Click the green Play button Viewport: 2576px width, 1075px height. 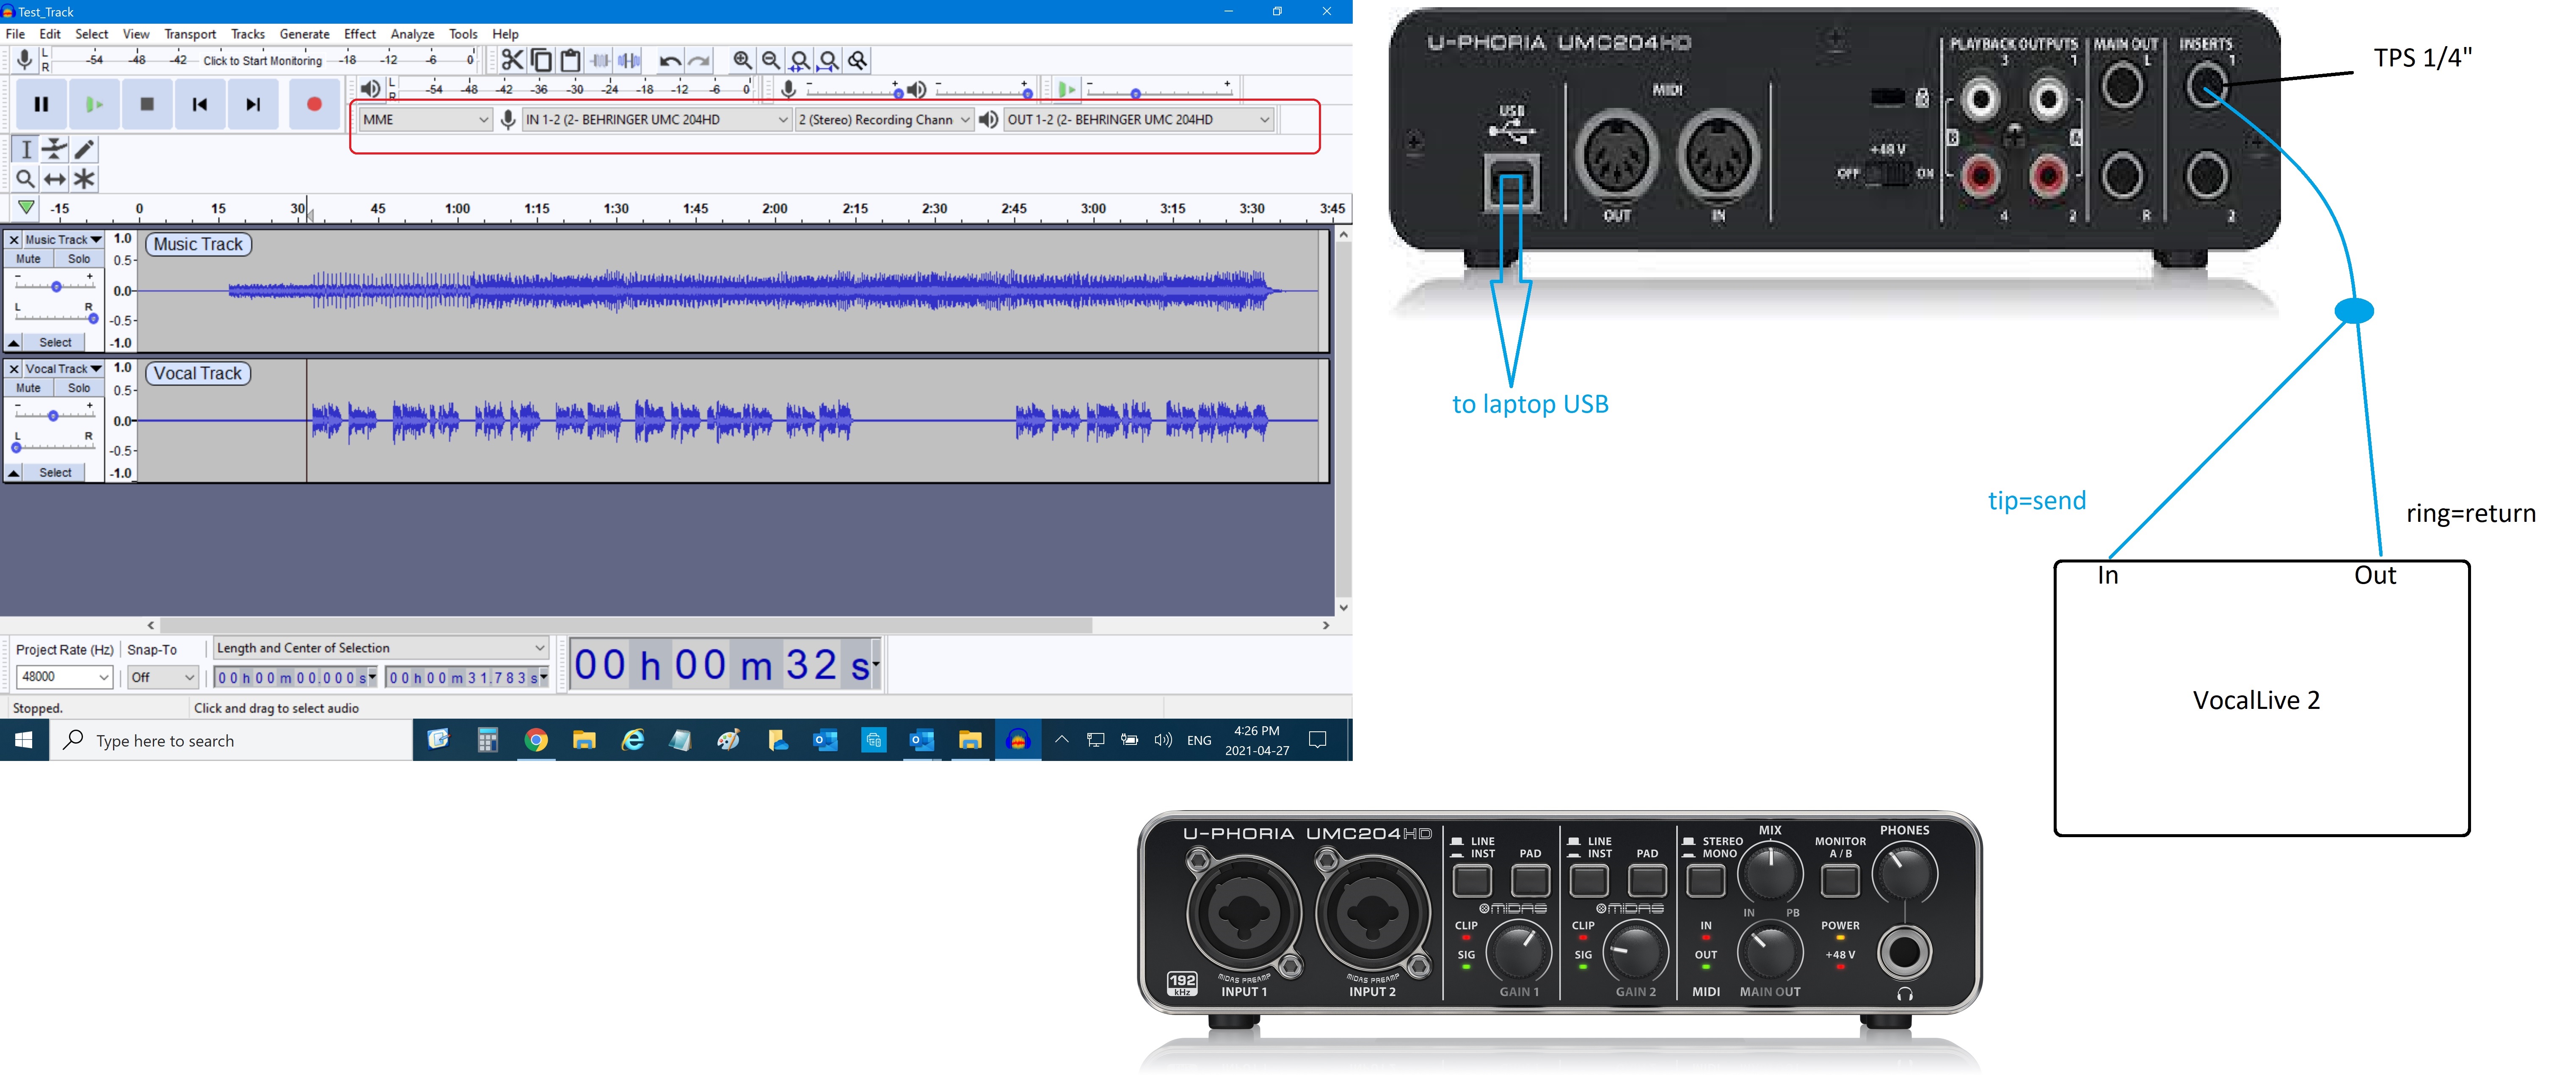coord(94,104)
